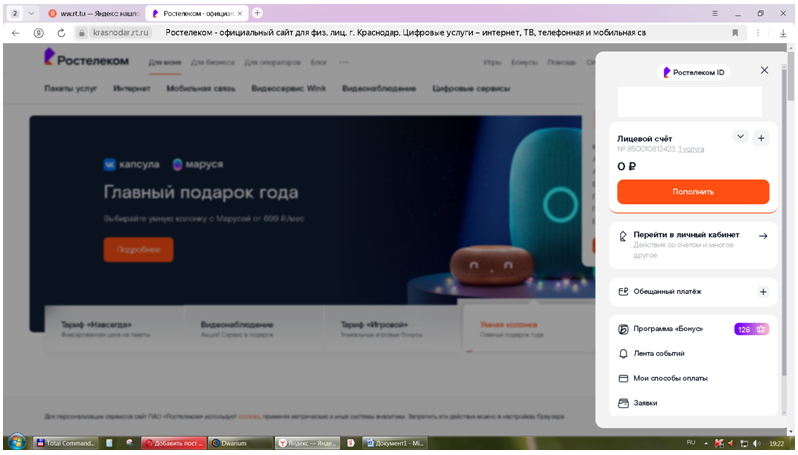Click the tab counter showing 2

click(x=15, y=14)
